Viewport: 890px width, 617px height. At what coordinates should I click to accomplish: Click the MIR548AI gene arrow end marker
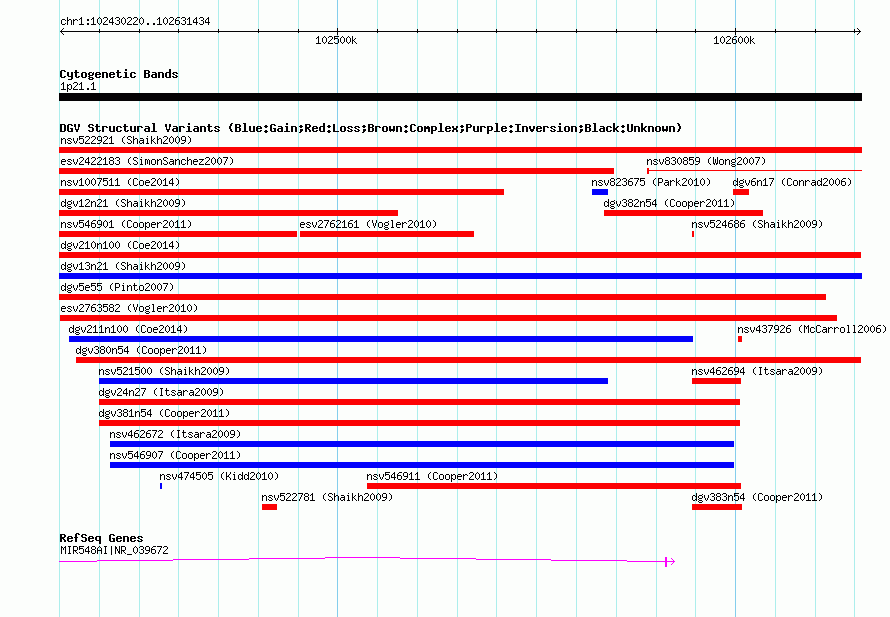pyautogui.click(x=670, y=561)
